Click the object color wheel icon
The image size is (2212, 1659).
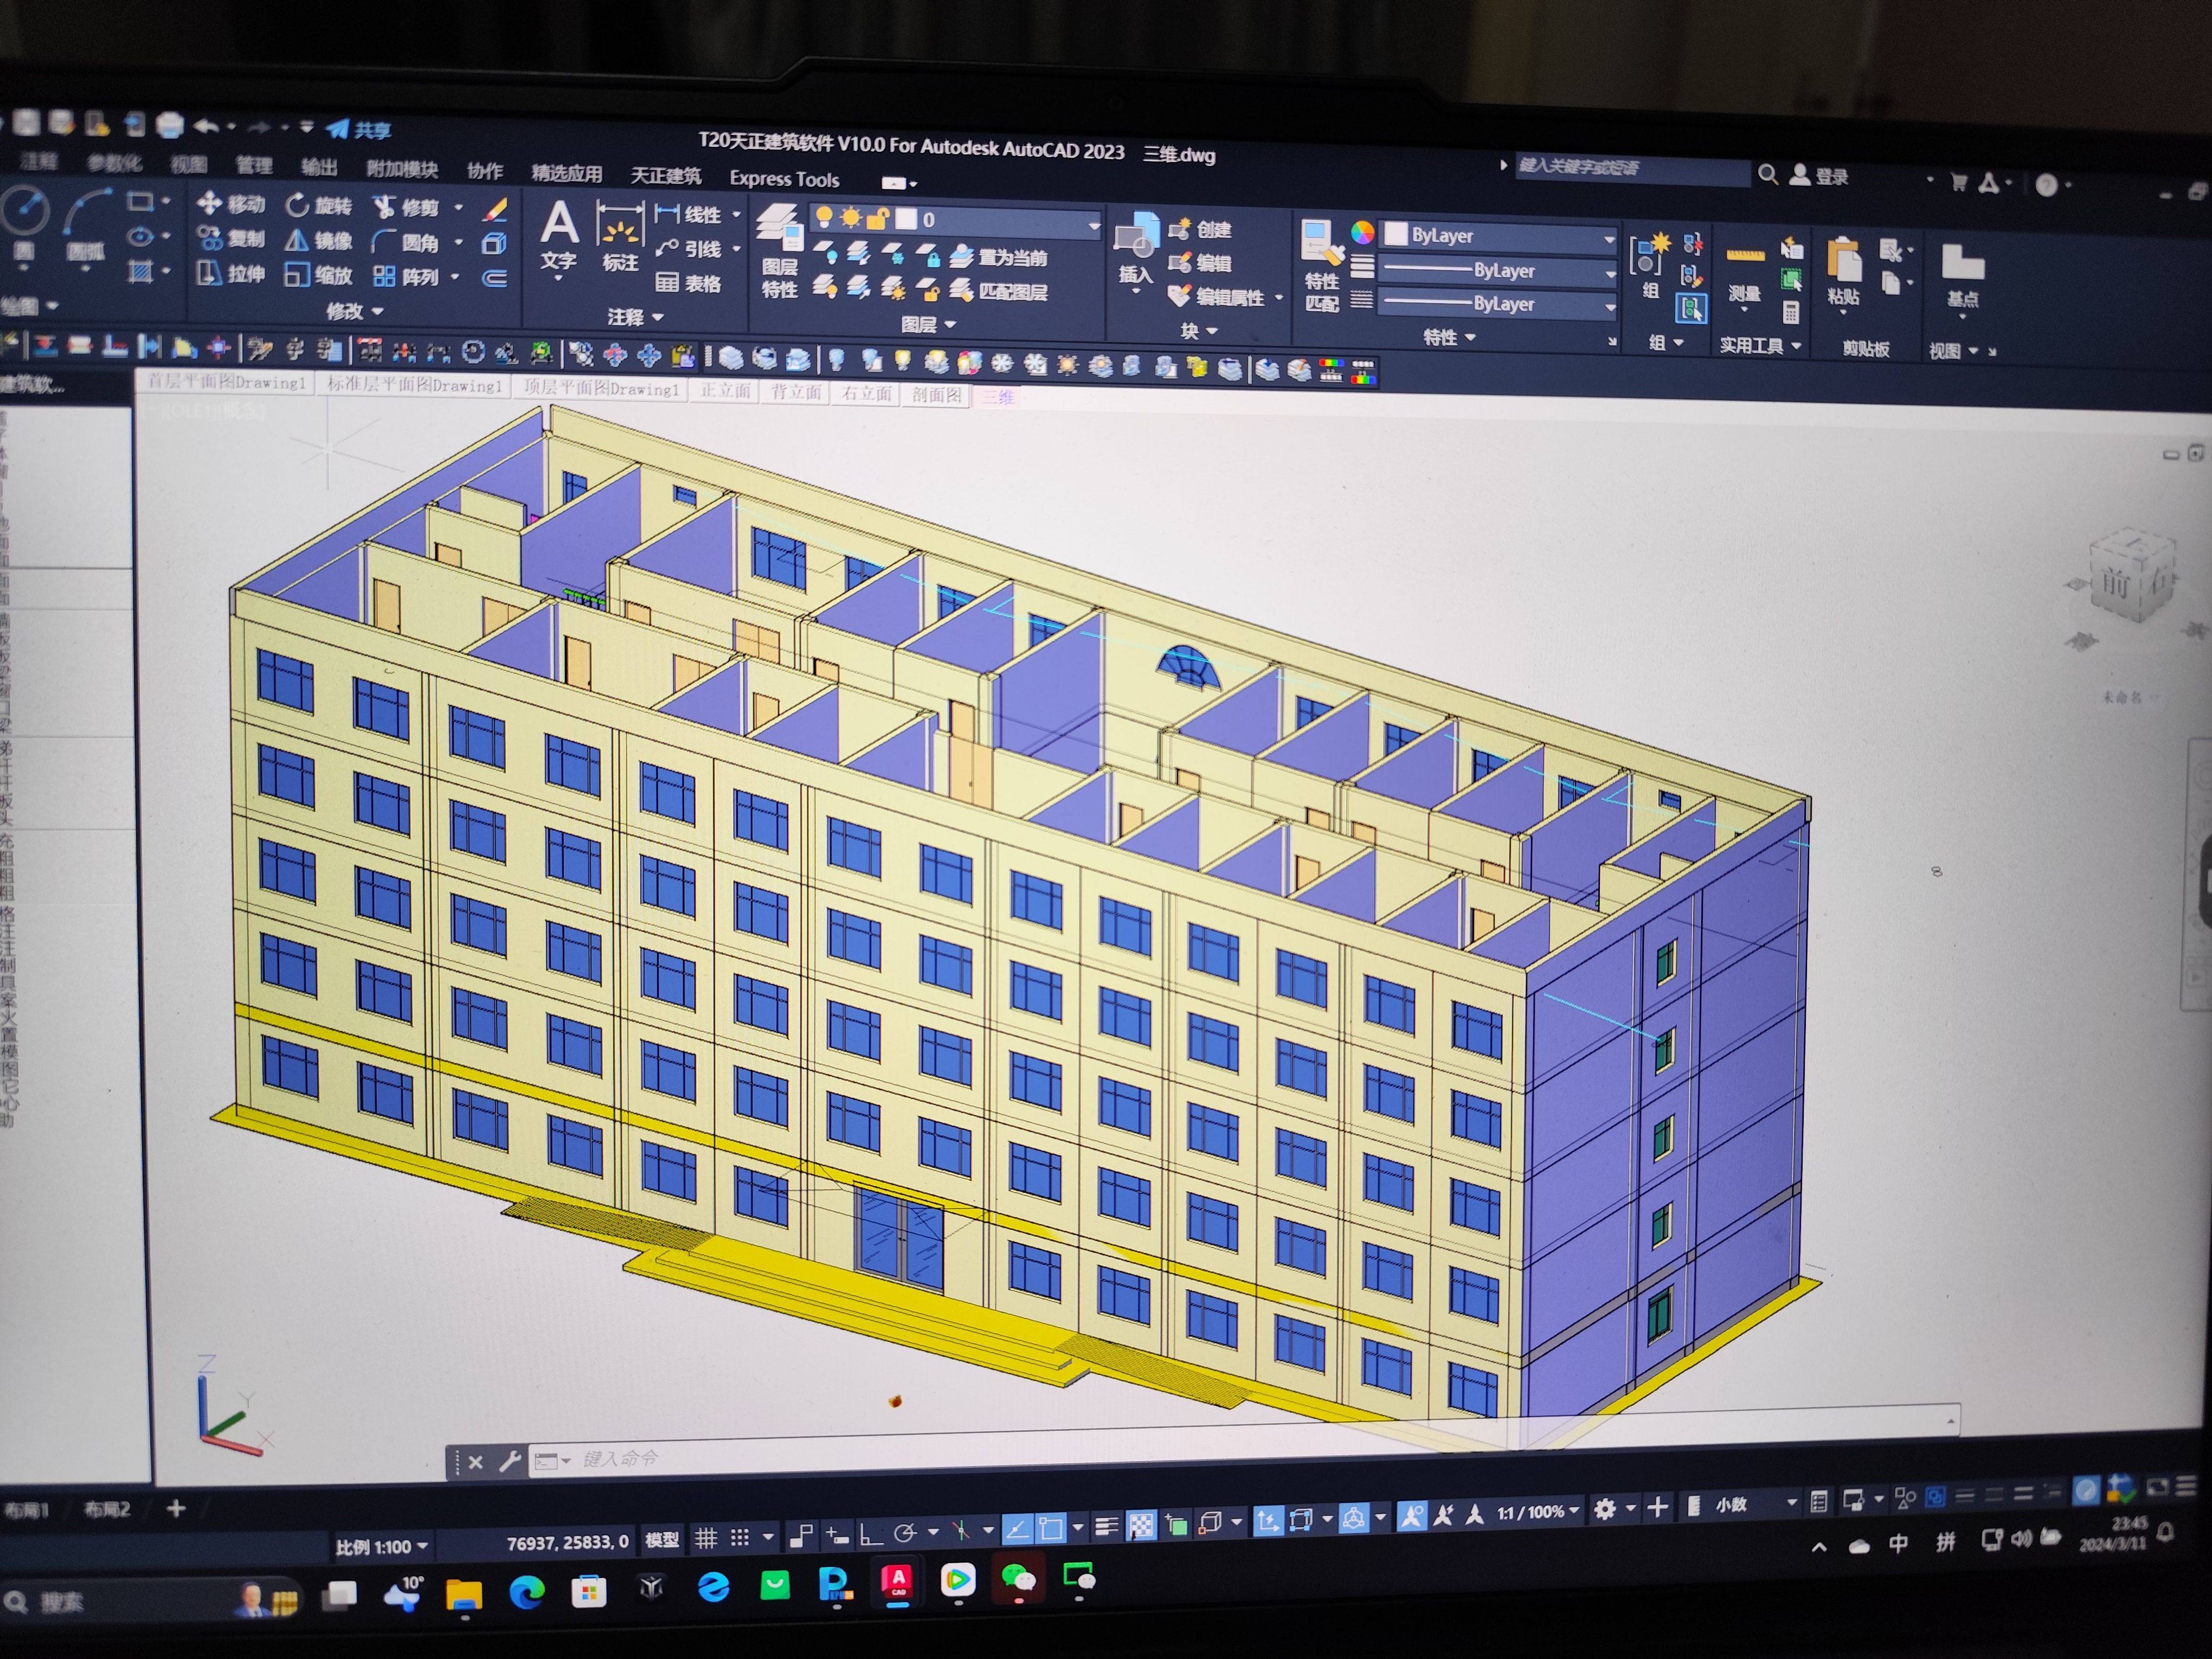click(x=1362, y=233)
